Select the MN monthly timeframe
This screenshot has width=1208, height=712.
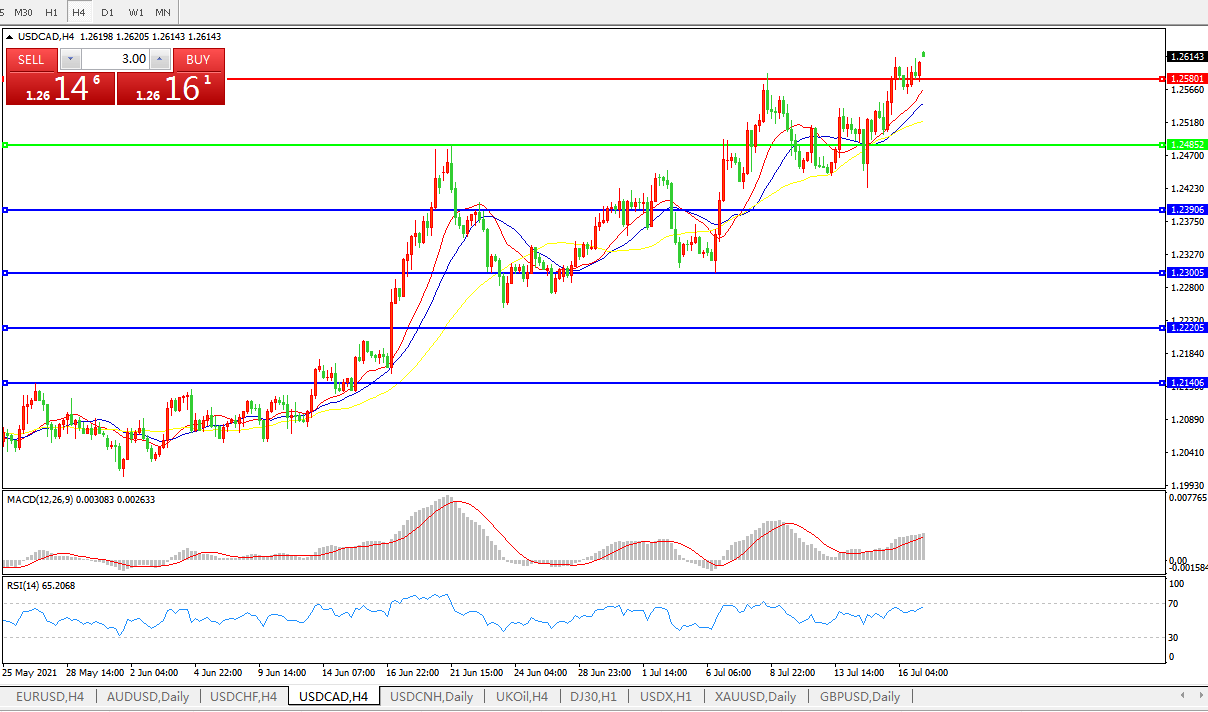pyautogui.click(x=163, y=12)
